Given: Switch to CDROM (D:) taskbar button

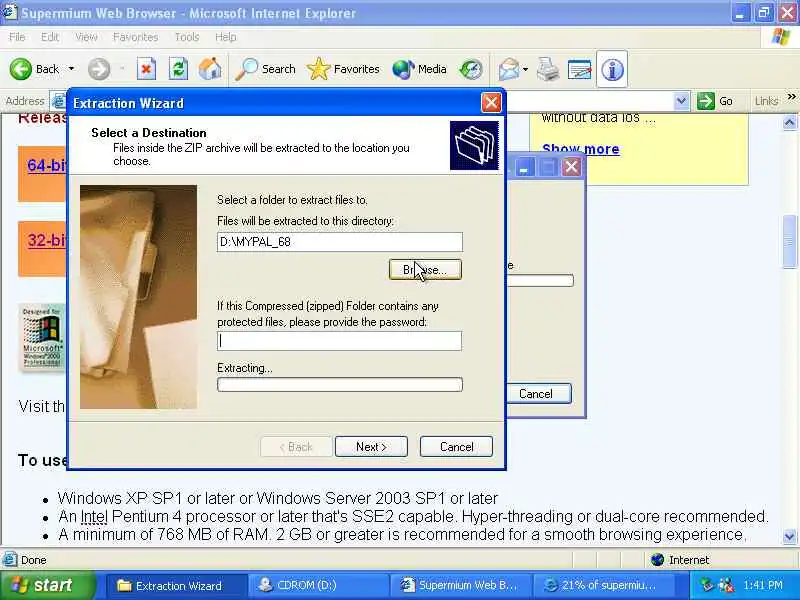Looking at the screenshot, I should point(316,586).
